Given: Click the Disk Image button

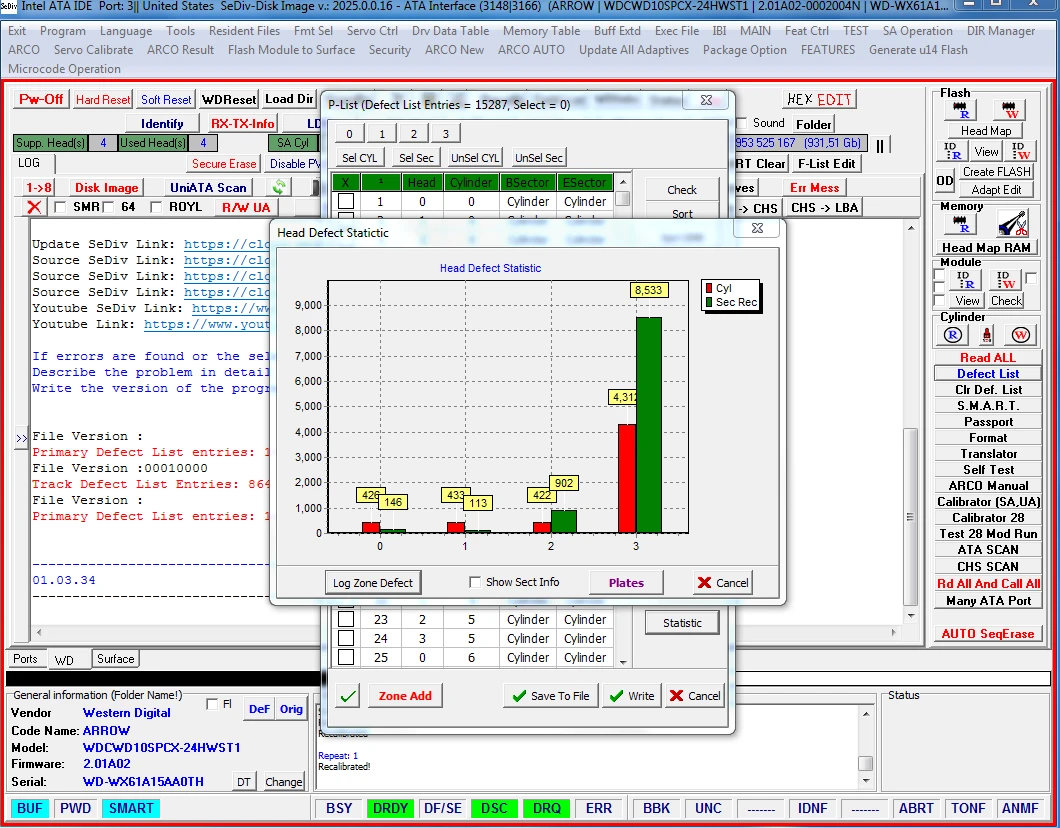Looking at the screenshot, I should point(106,188).
